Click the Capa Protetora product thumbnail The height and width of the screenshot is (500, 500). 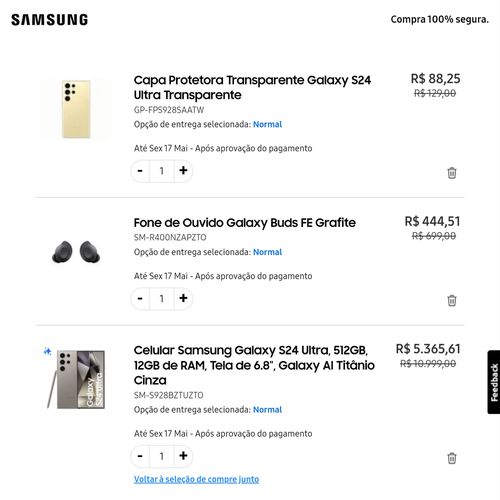pos(76,109)
